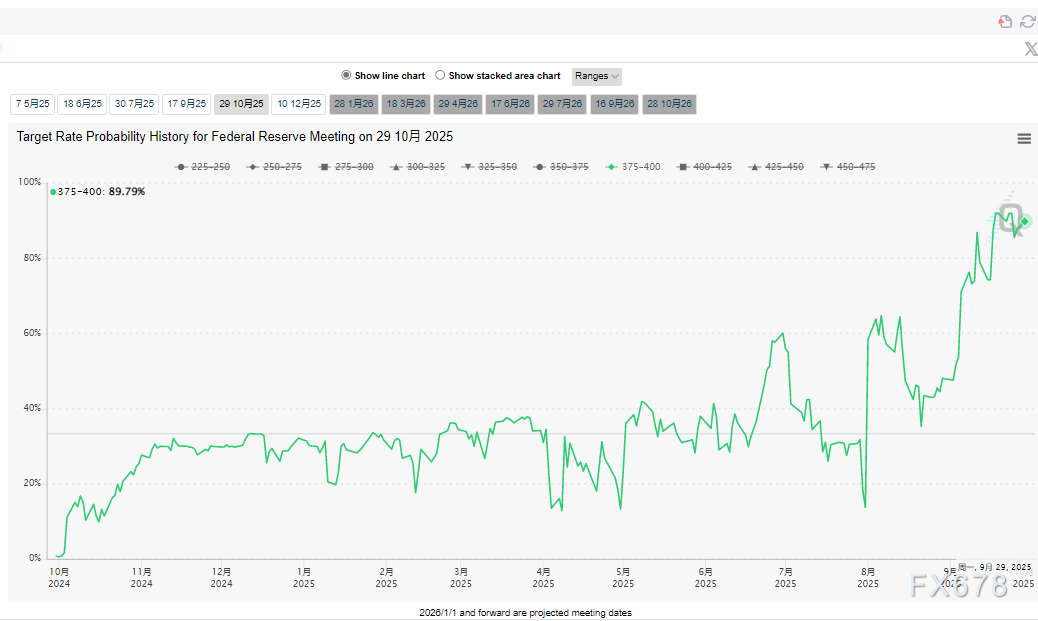The height and width of the screenshot is (621, 1038).
Task: Click the refresh icon at top right
Action: click(x=1027, y=21)
